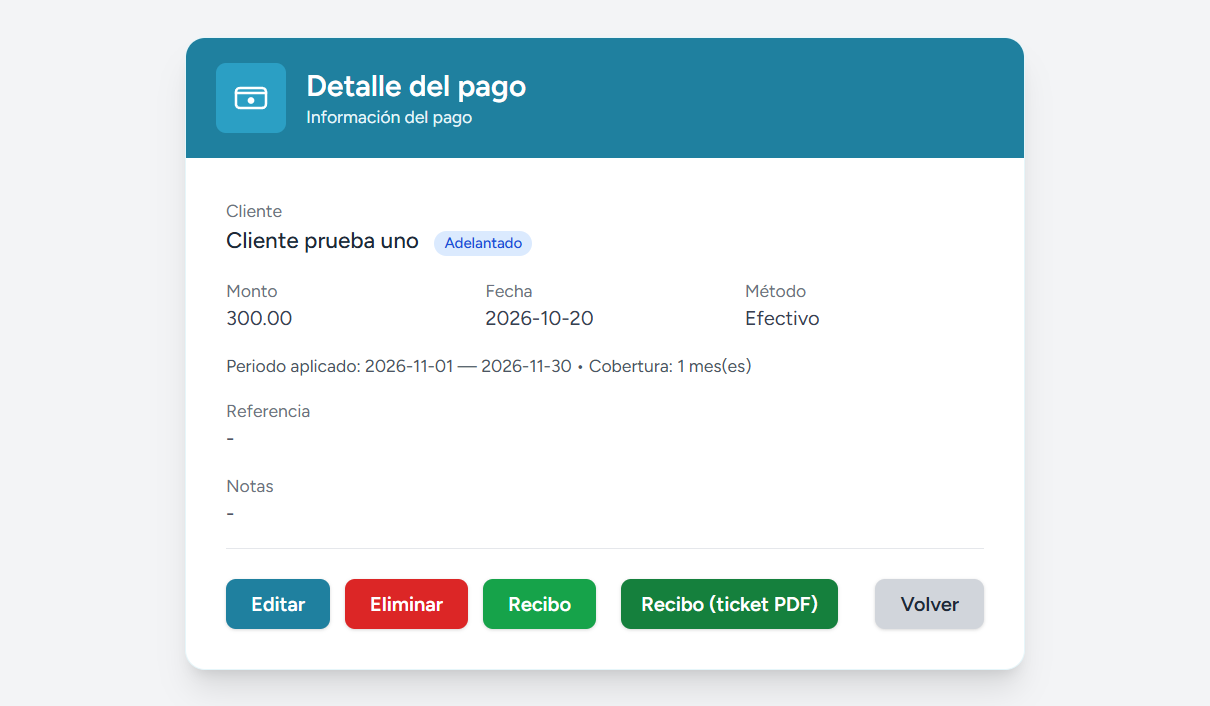Generate Recibo (ticket PDF)
Viewport: 1210px width, 706px height.
coord(729,604)
